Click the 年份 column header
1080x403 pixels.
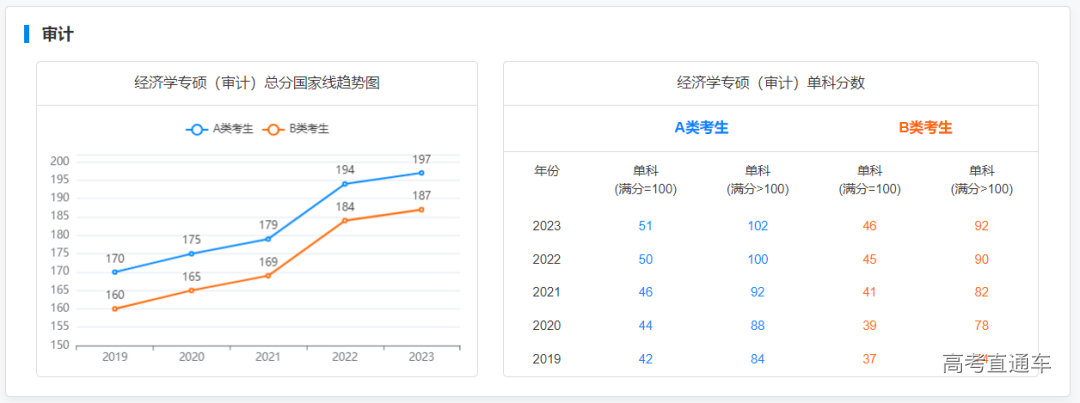click(x=547, y=171)
